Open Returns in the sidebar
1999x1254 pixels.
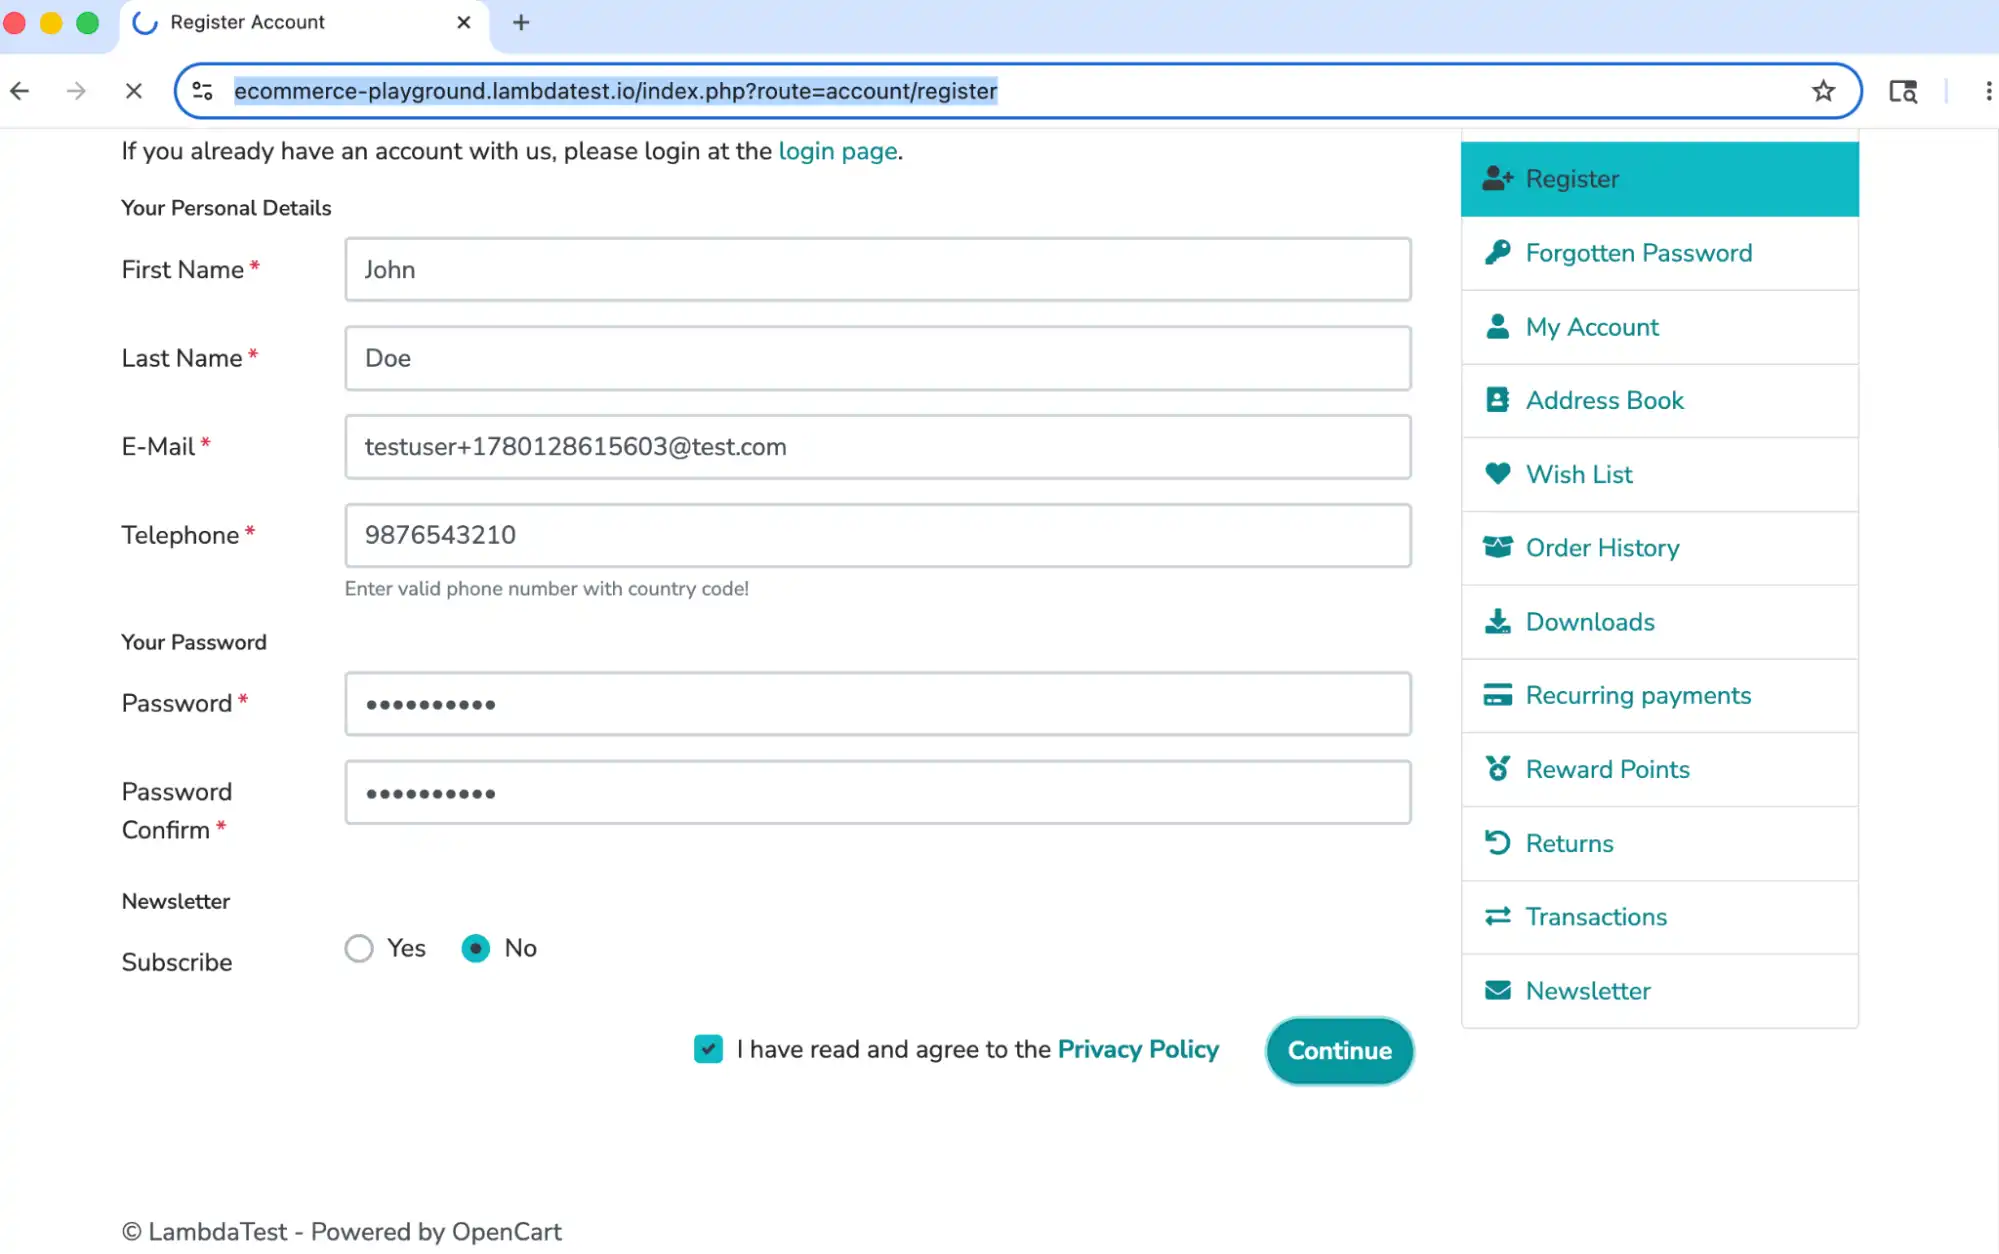click(x=1659, y=843)
